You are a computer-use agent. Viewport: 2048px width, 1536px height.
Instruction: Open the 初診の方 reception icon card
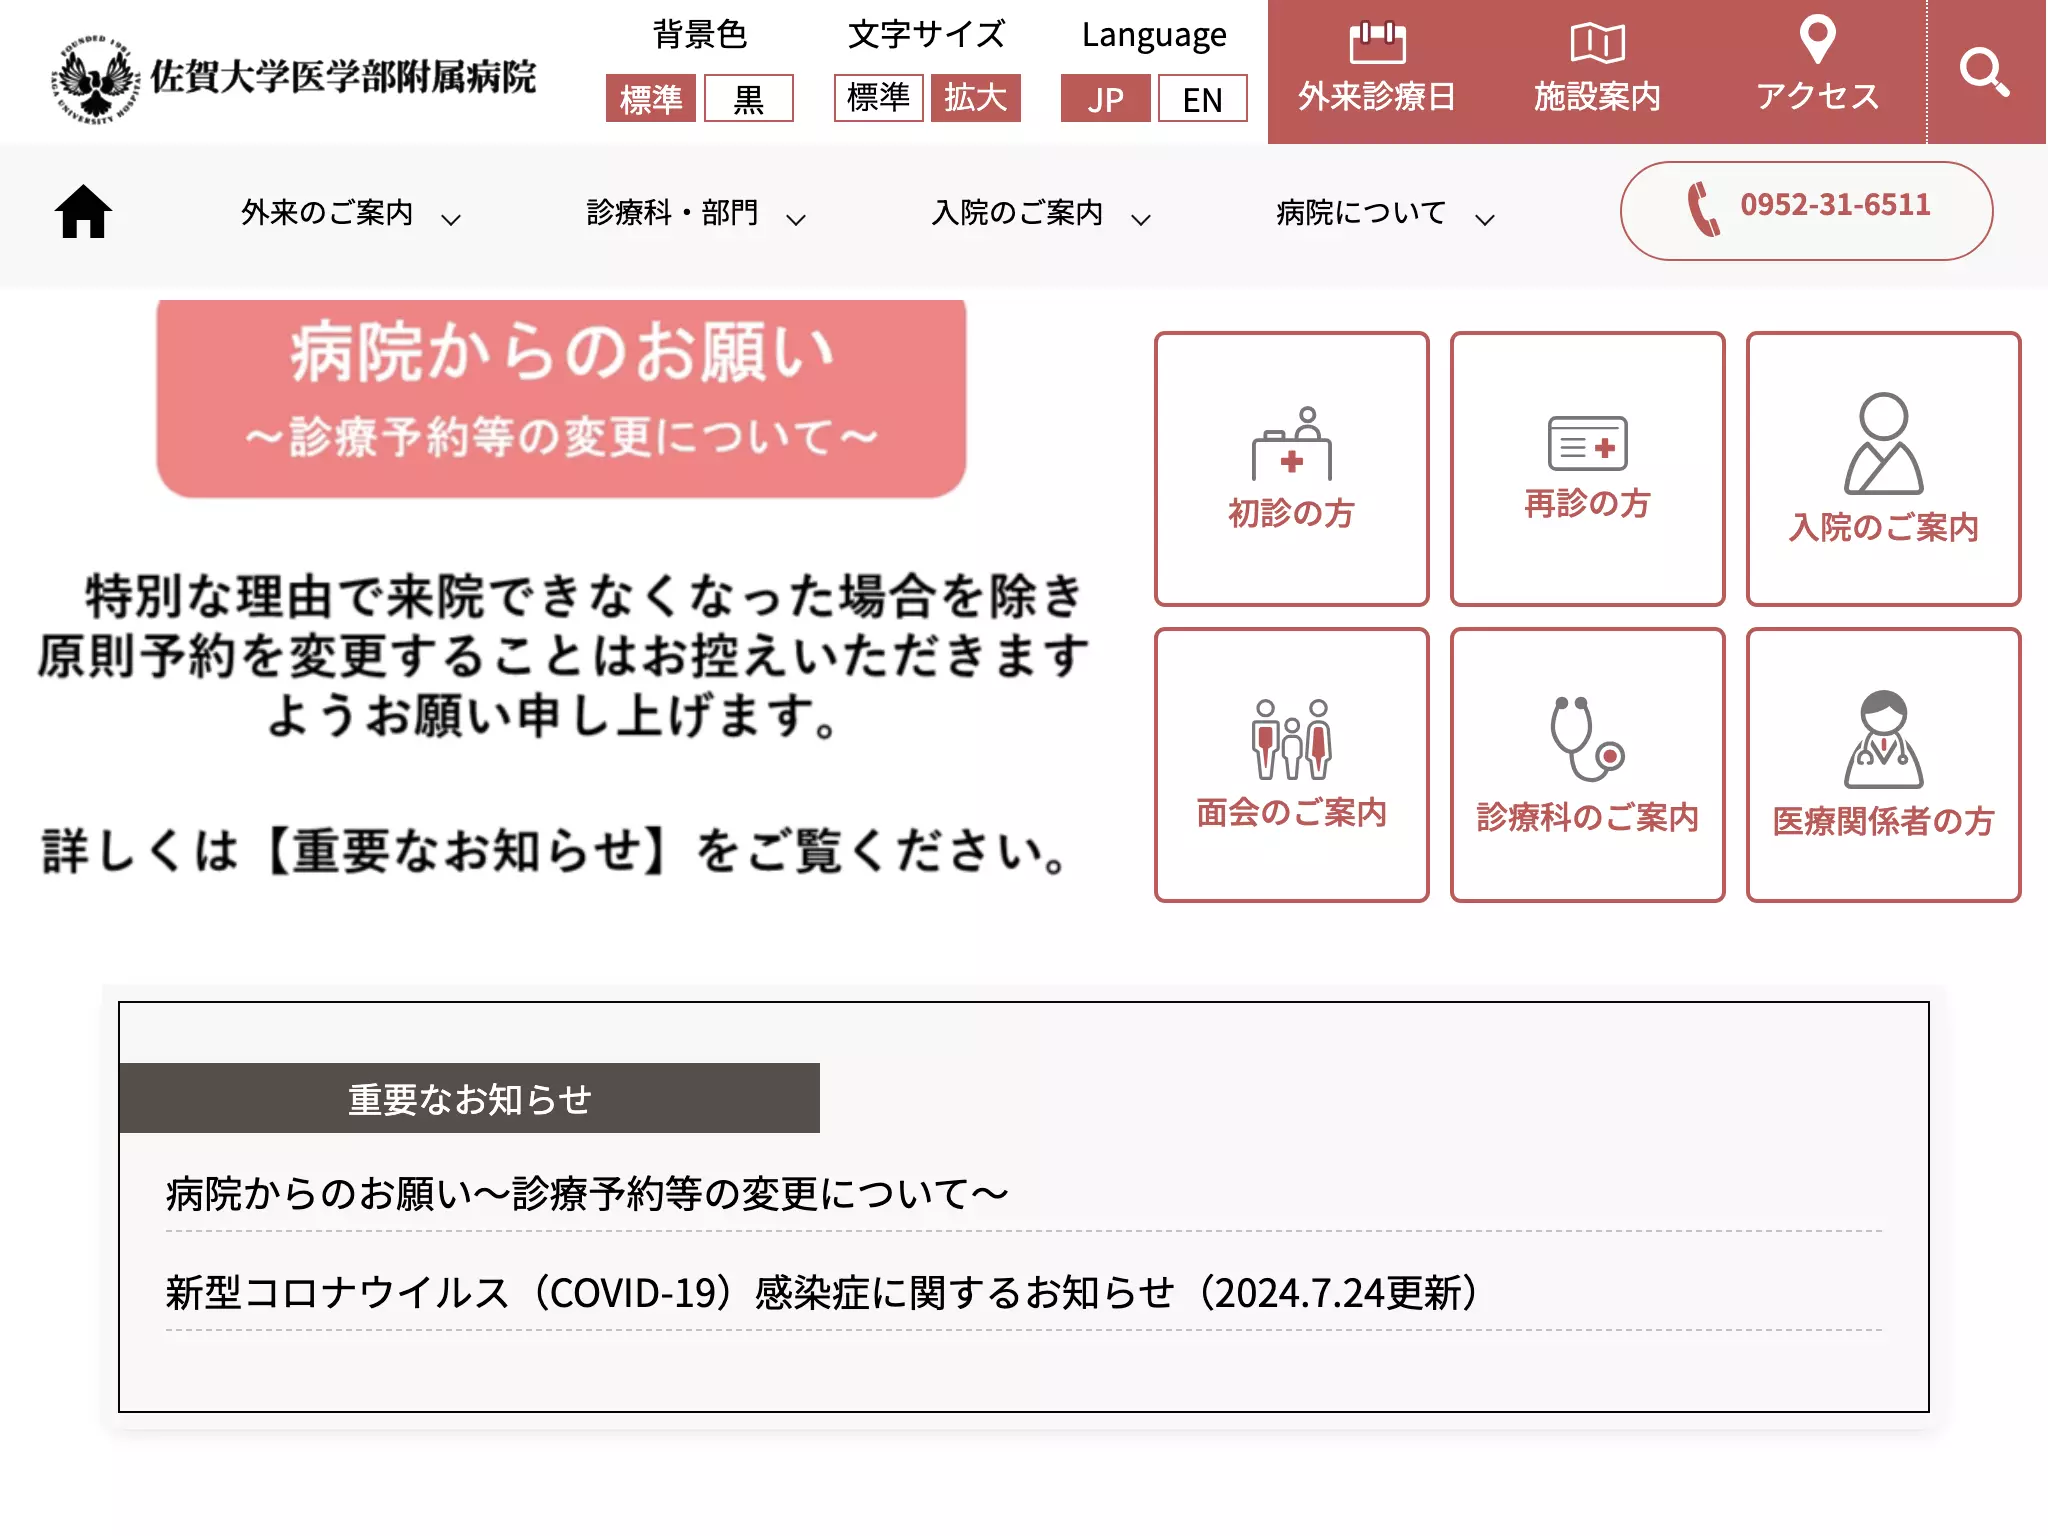[1291, 469]
